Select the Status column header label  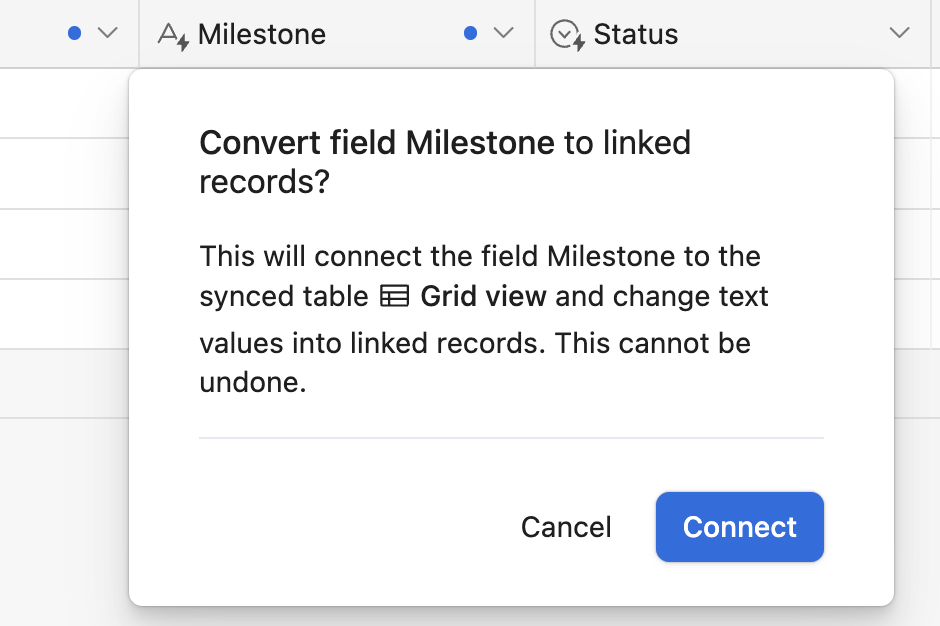tap(636, 34)
